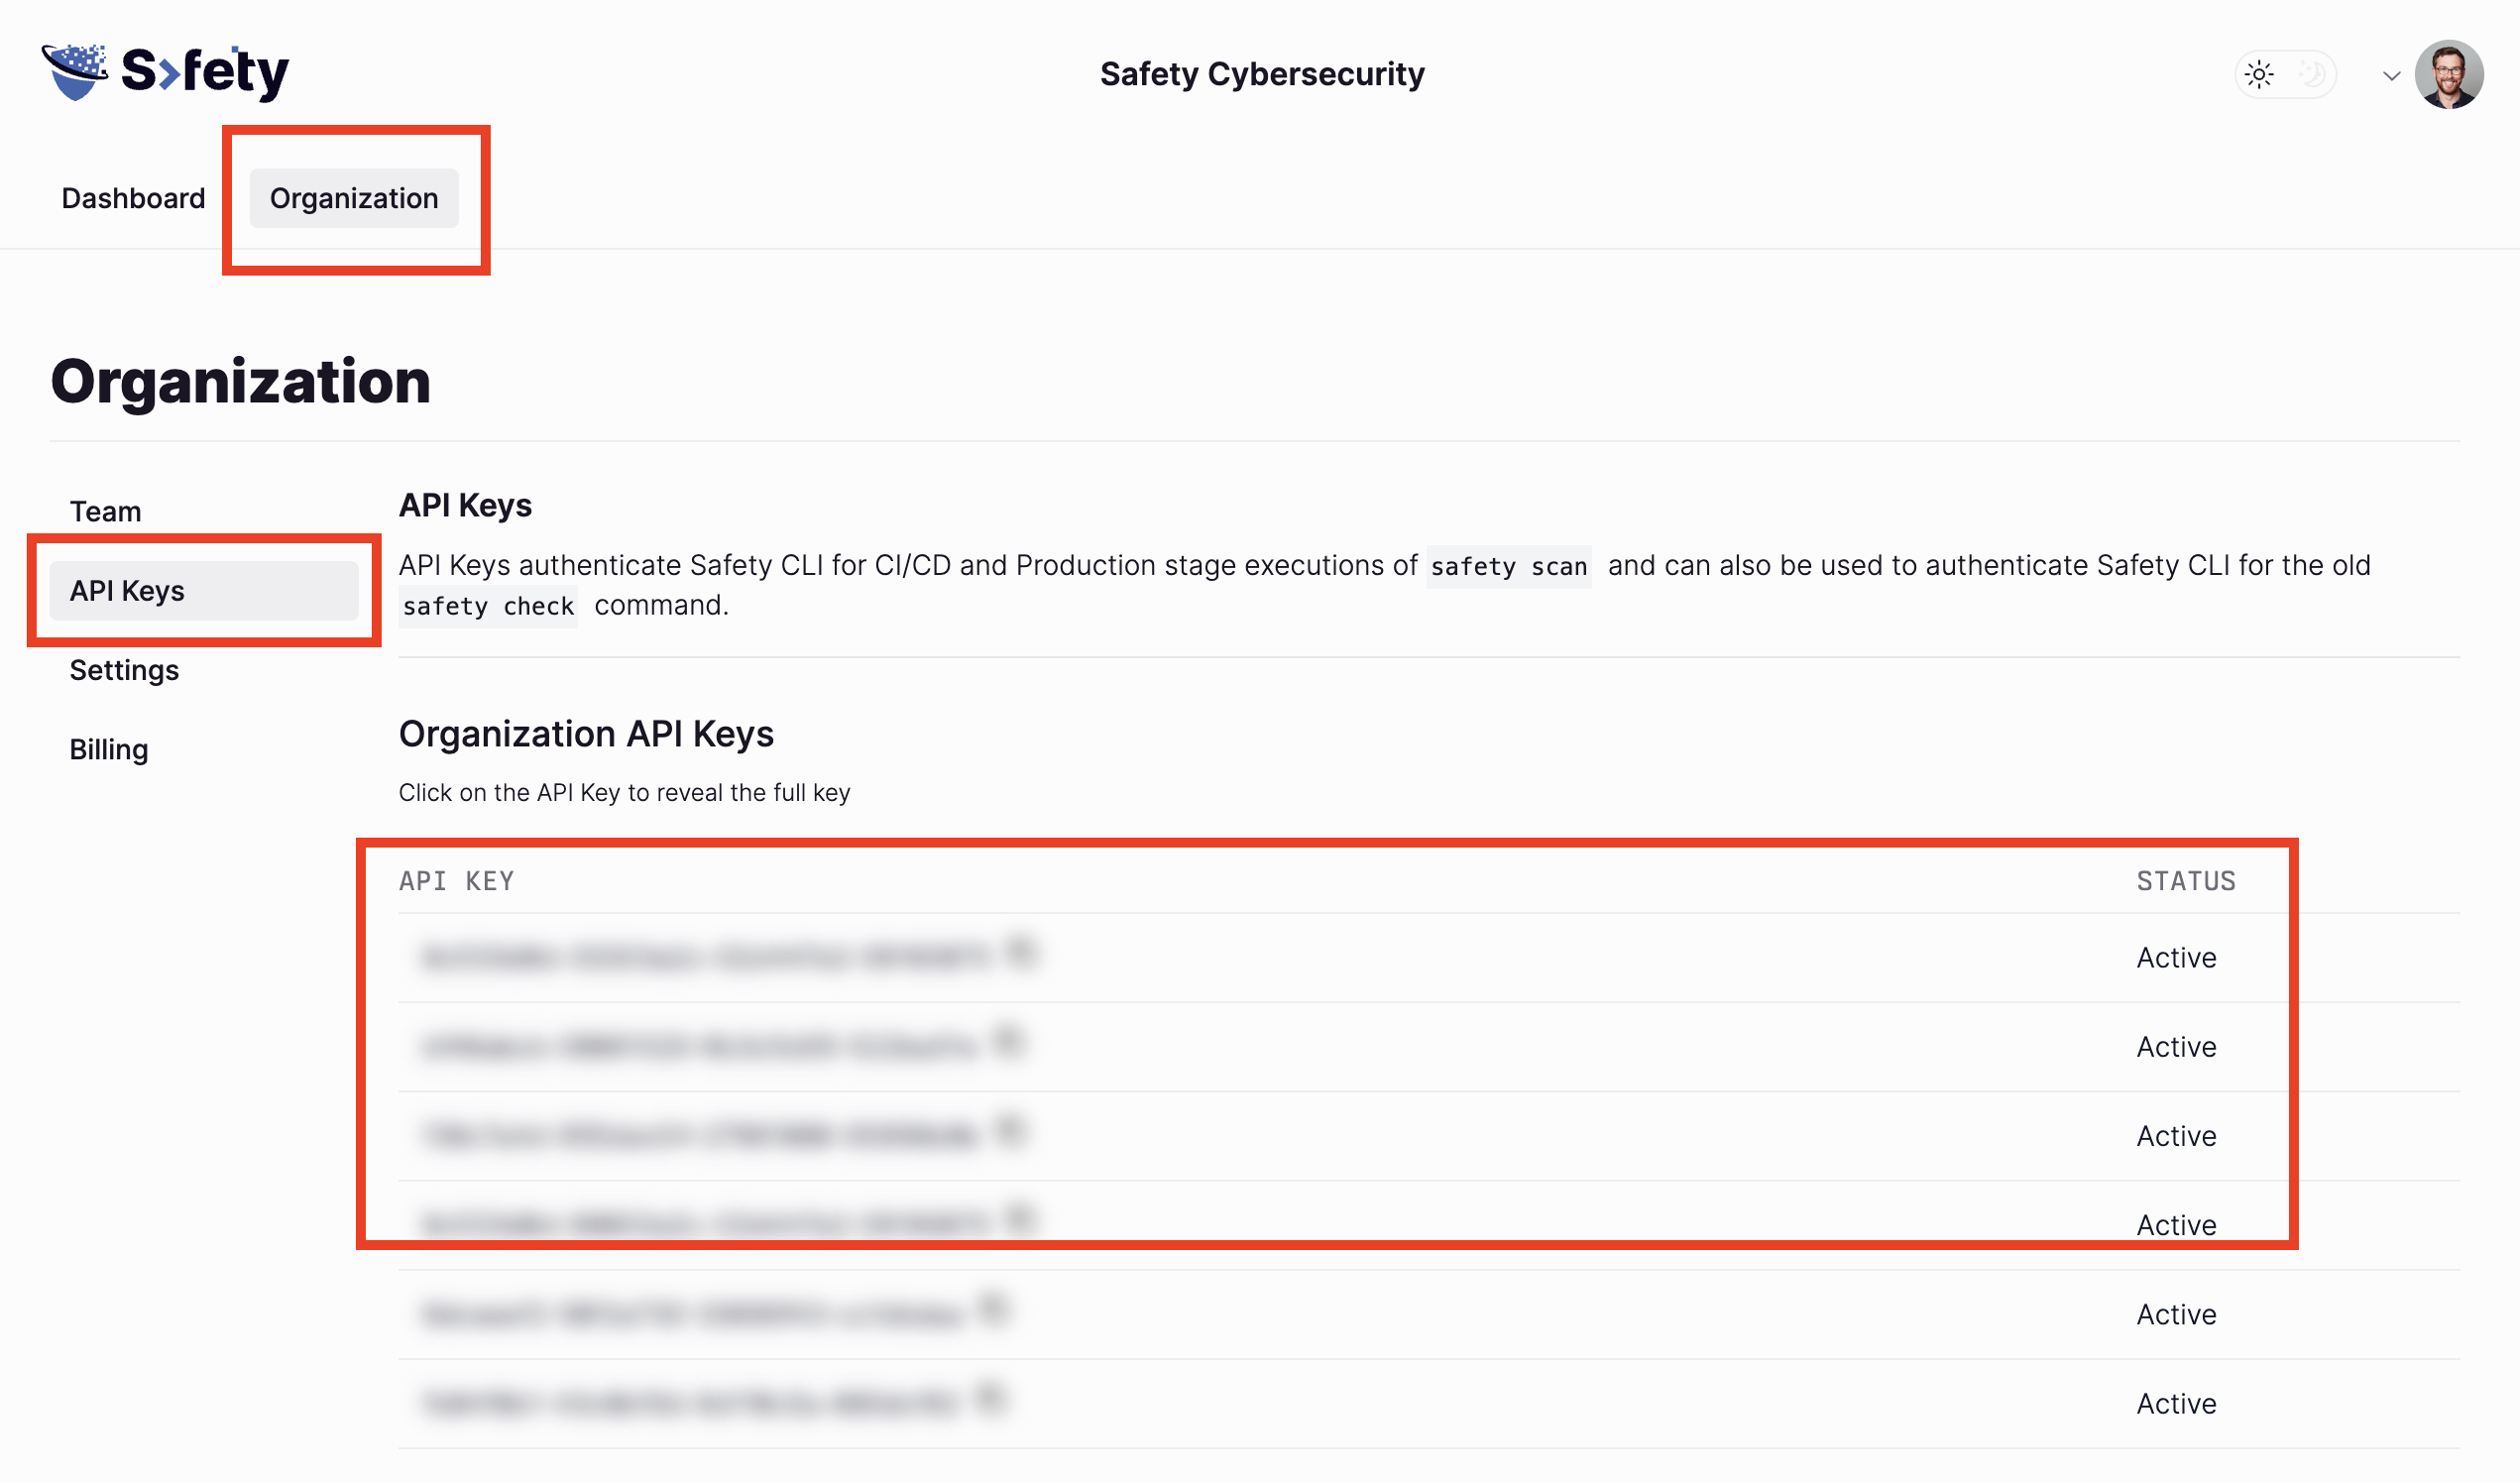The width and height of the screenshot is (2520, 1483).
Task: Select the Organization tab
Action: 354,198
